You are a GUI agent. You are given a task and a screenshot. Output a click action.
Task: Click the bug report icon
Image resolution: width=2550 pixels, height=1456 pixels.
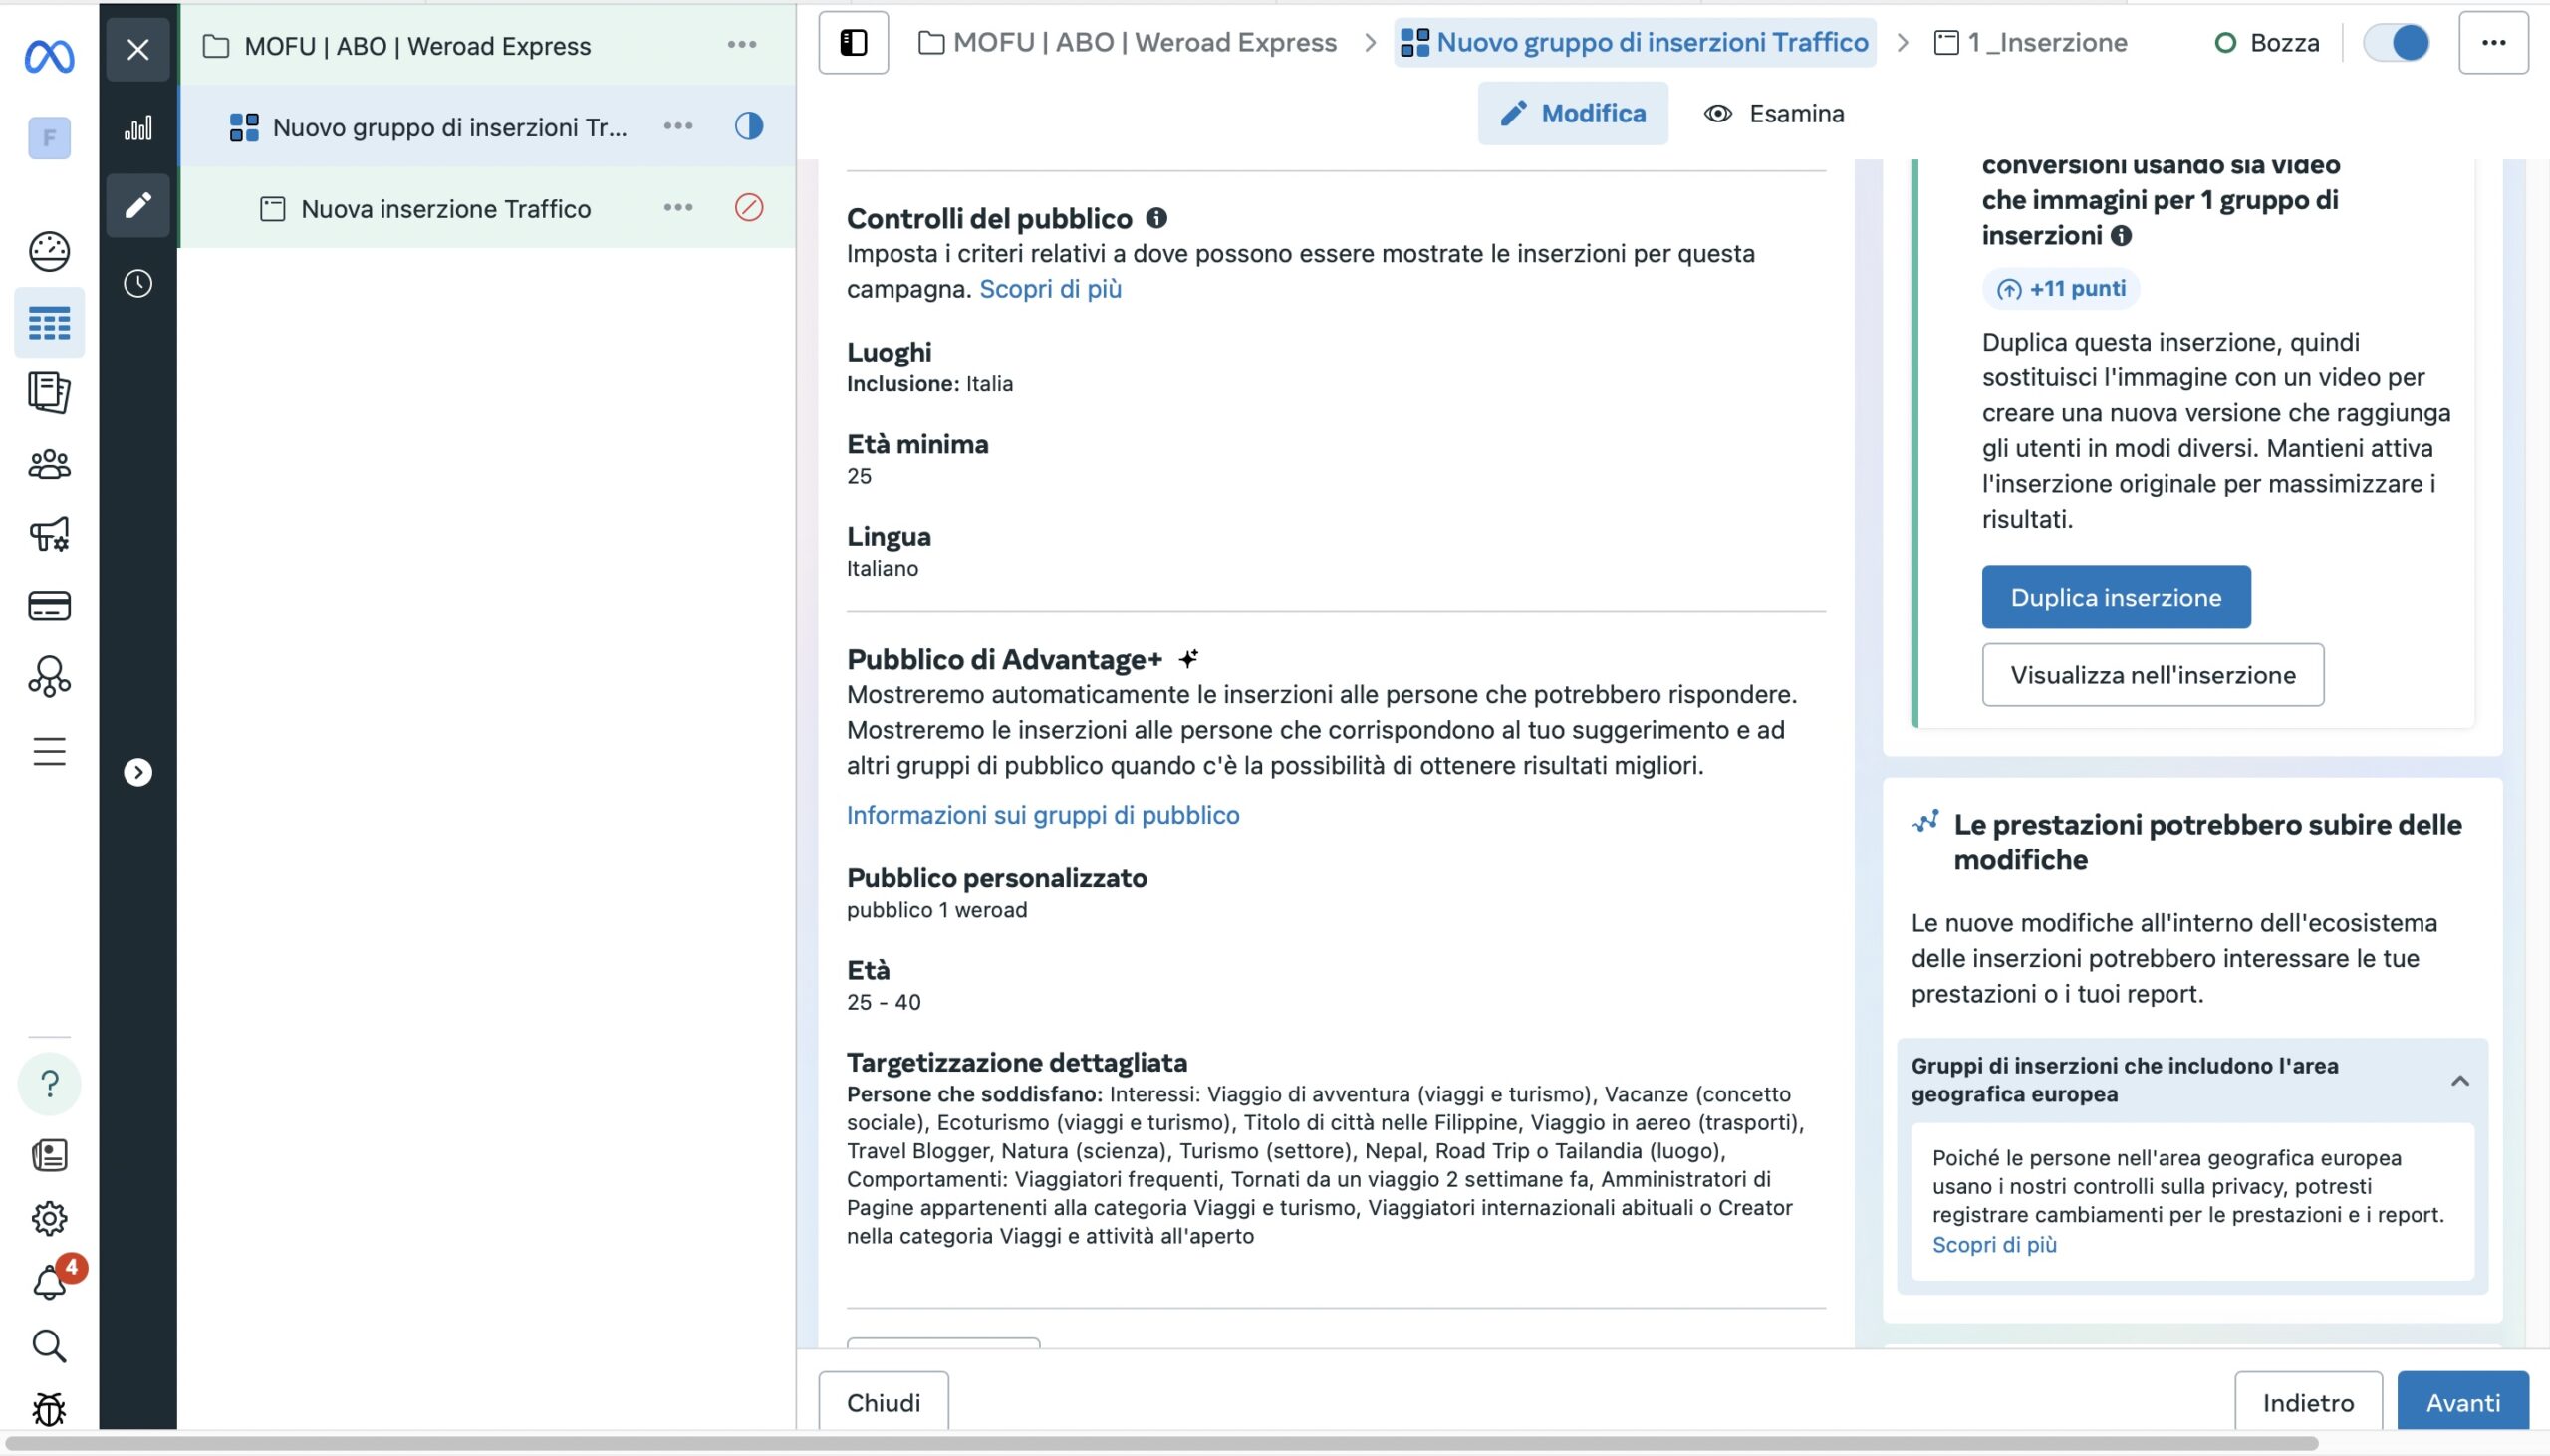coord(49,1410)
